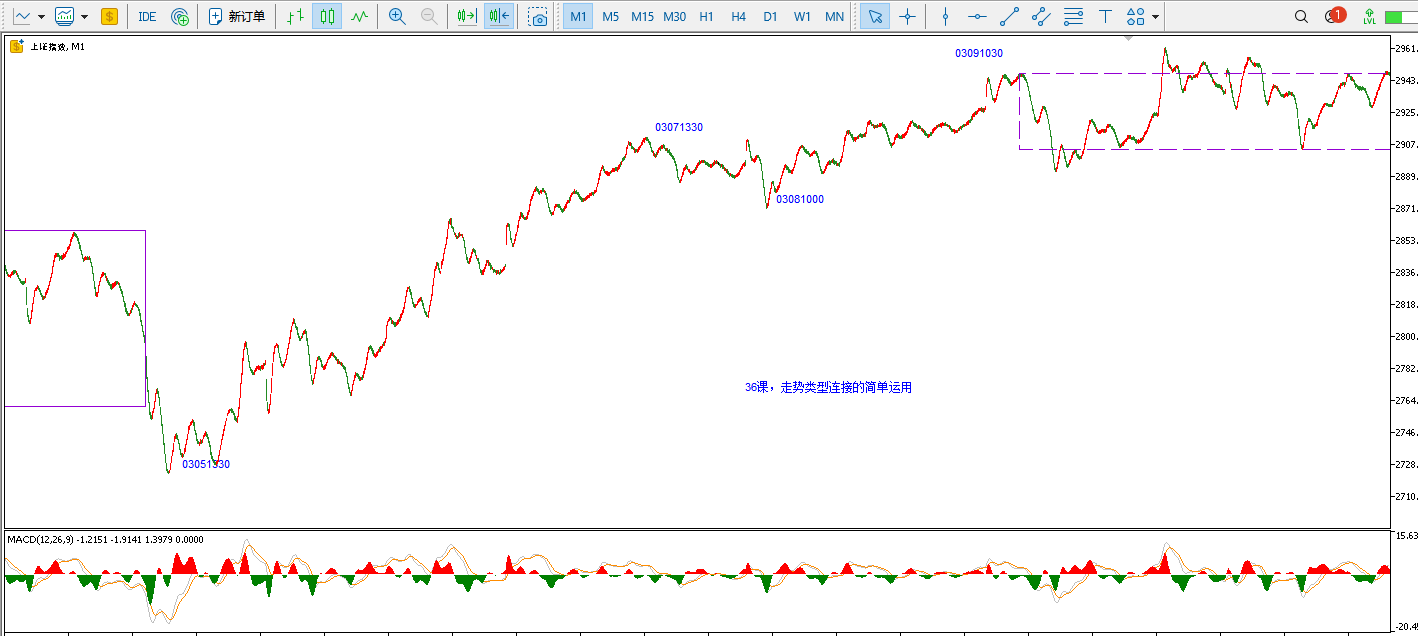This screenshot has height=636, width=1418.
Task: Select the text label tool
Action: 1105,16
